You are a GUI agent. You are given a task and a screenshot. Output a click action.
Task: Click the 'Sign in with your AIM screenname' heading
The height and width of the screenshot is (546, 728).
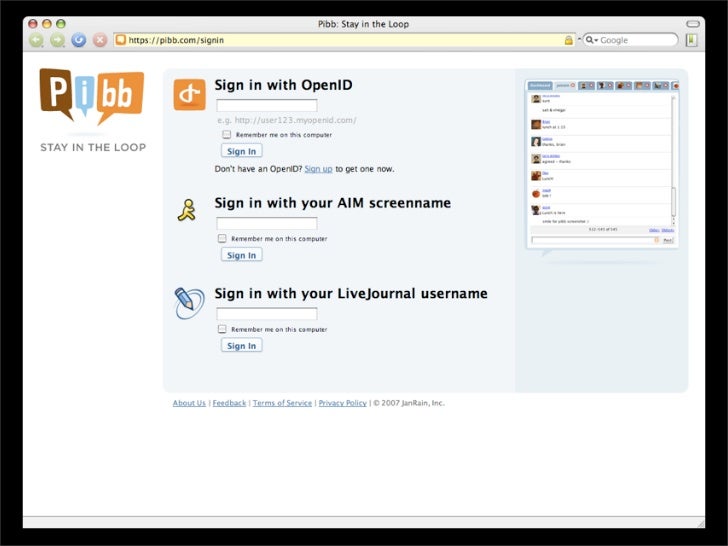tap(332, 203)
